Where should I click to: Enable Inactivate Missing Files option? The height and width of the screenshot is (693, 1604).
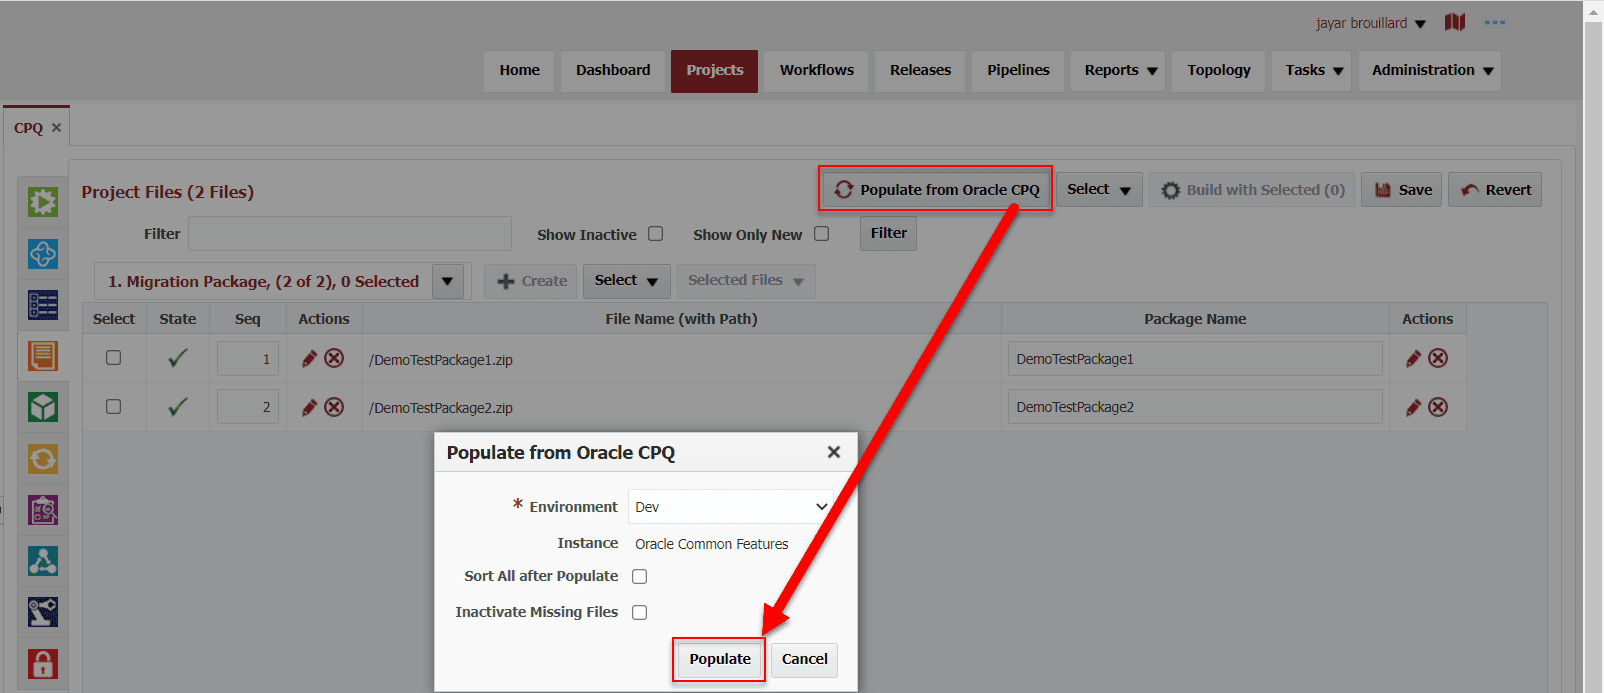coord(640,612)
